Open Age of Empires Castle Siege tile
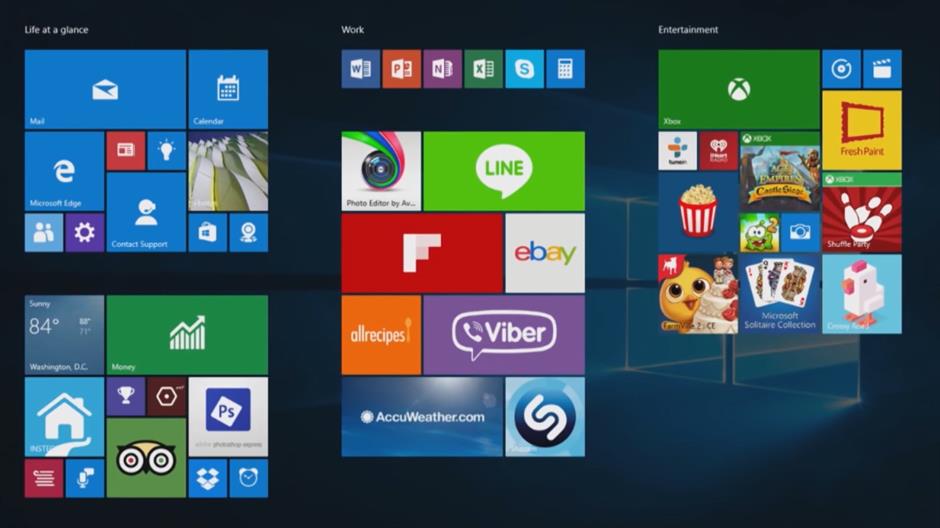940x528 pixels. [x=780, y=171]
